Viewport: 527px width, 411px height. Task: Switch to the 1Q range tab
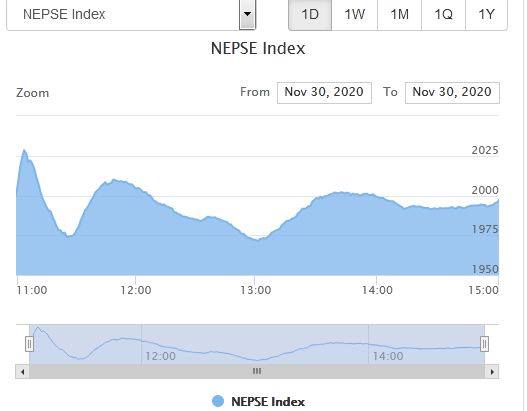(x=443, y=14)
